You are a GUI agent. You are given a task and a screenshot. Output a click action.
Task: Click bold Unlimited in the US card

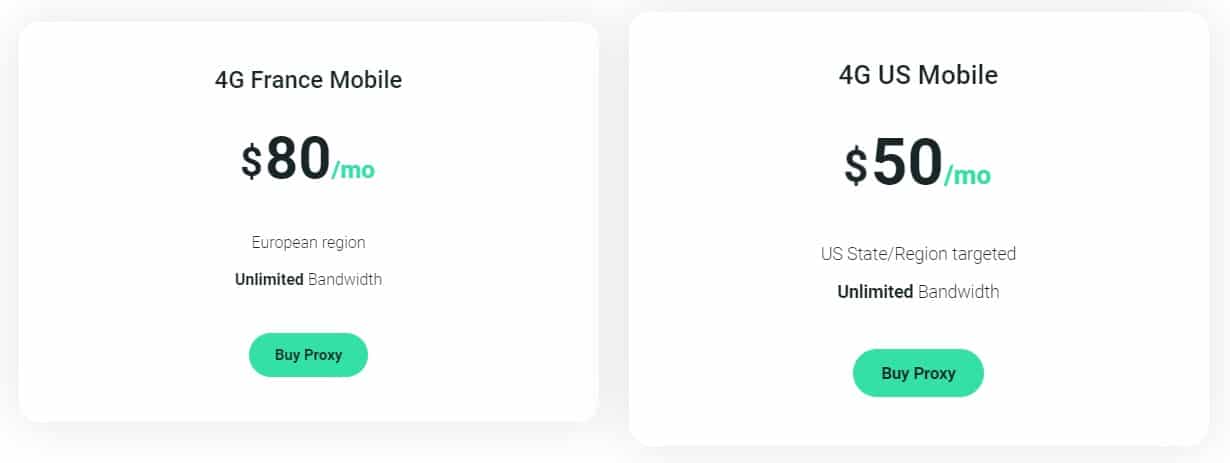click(875, 292)
